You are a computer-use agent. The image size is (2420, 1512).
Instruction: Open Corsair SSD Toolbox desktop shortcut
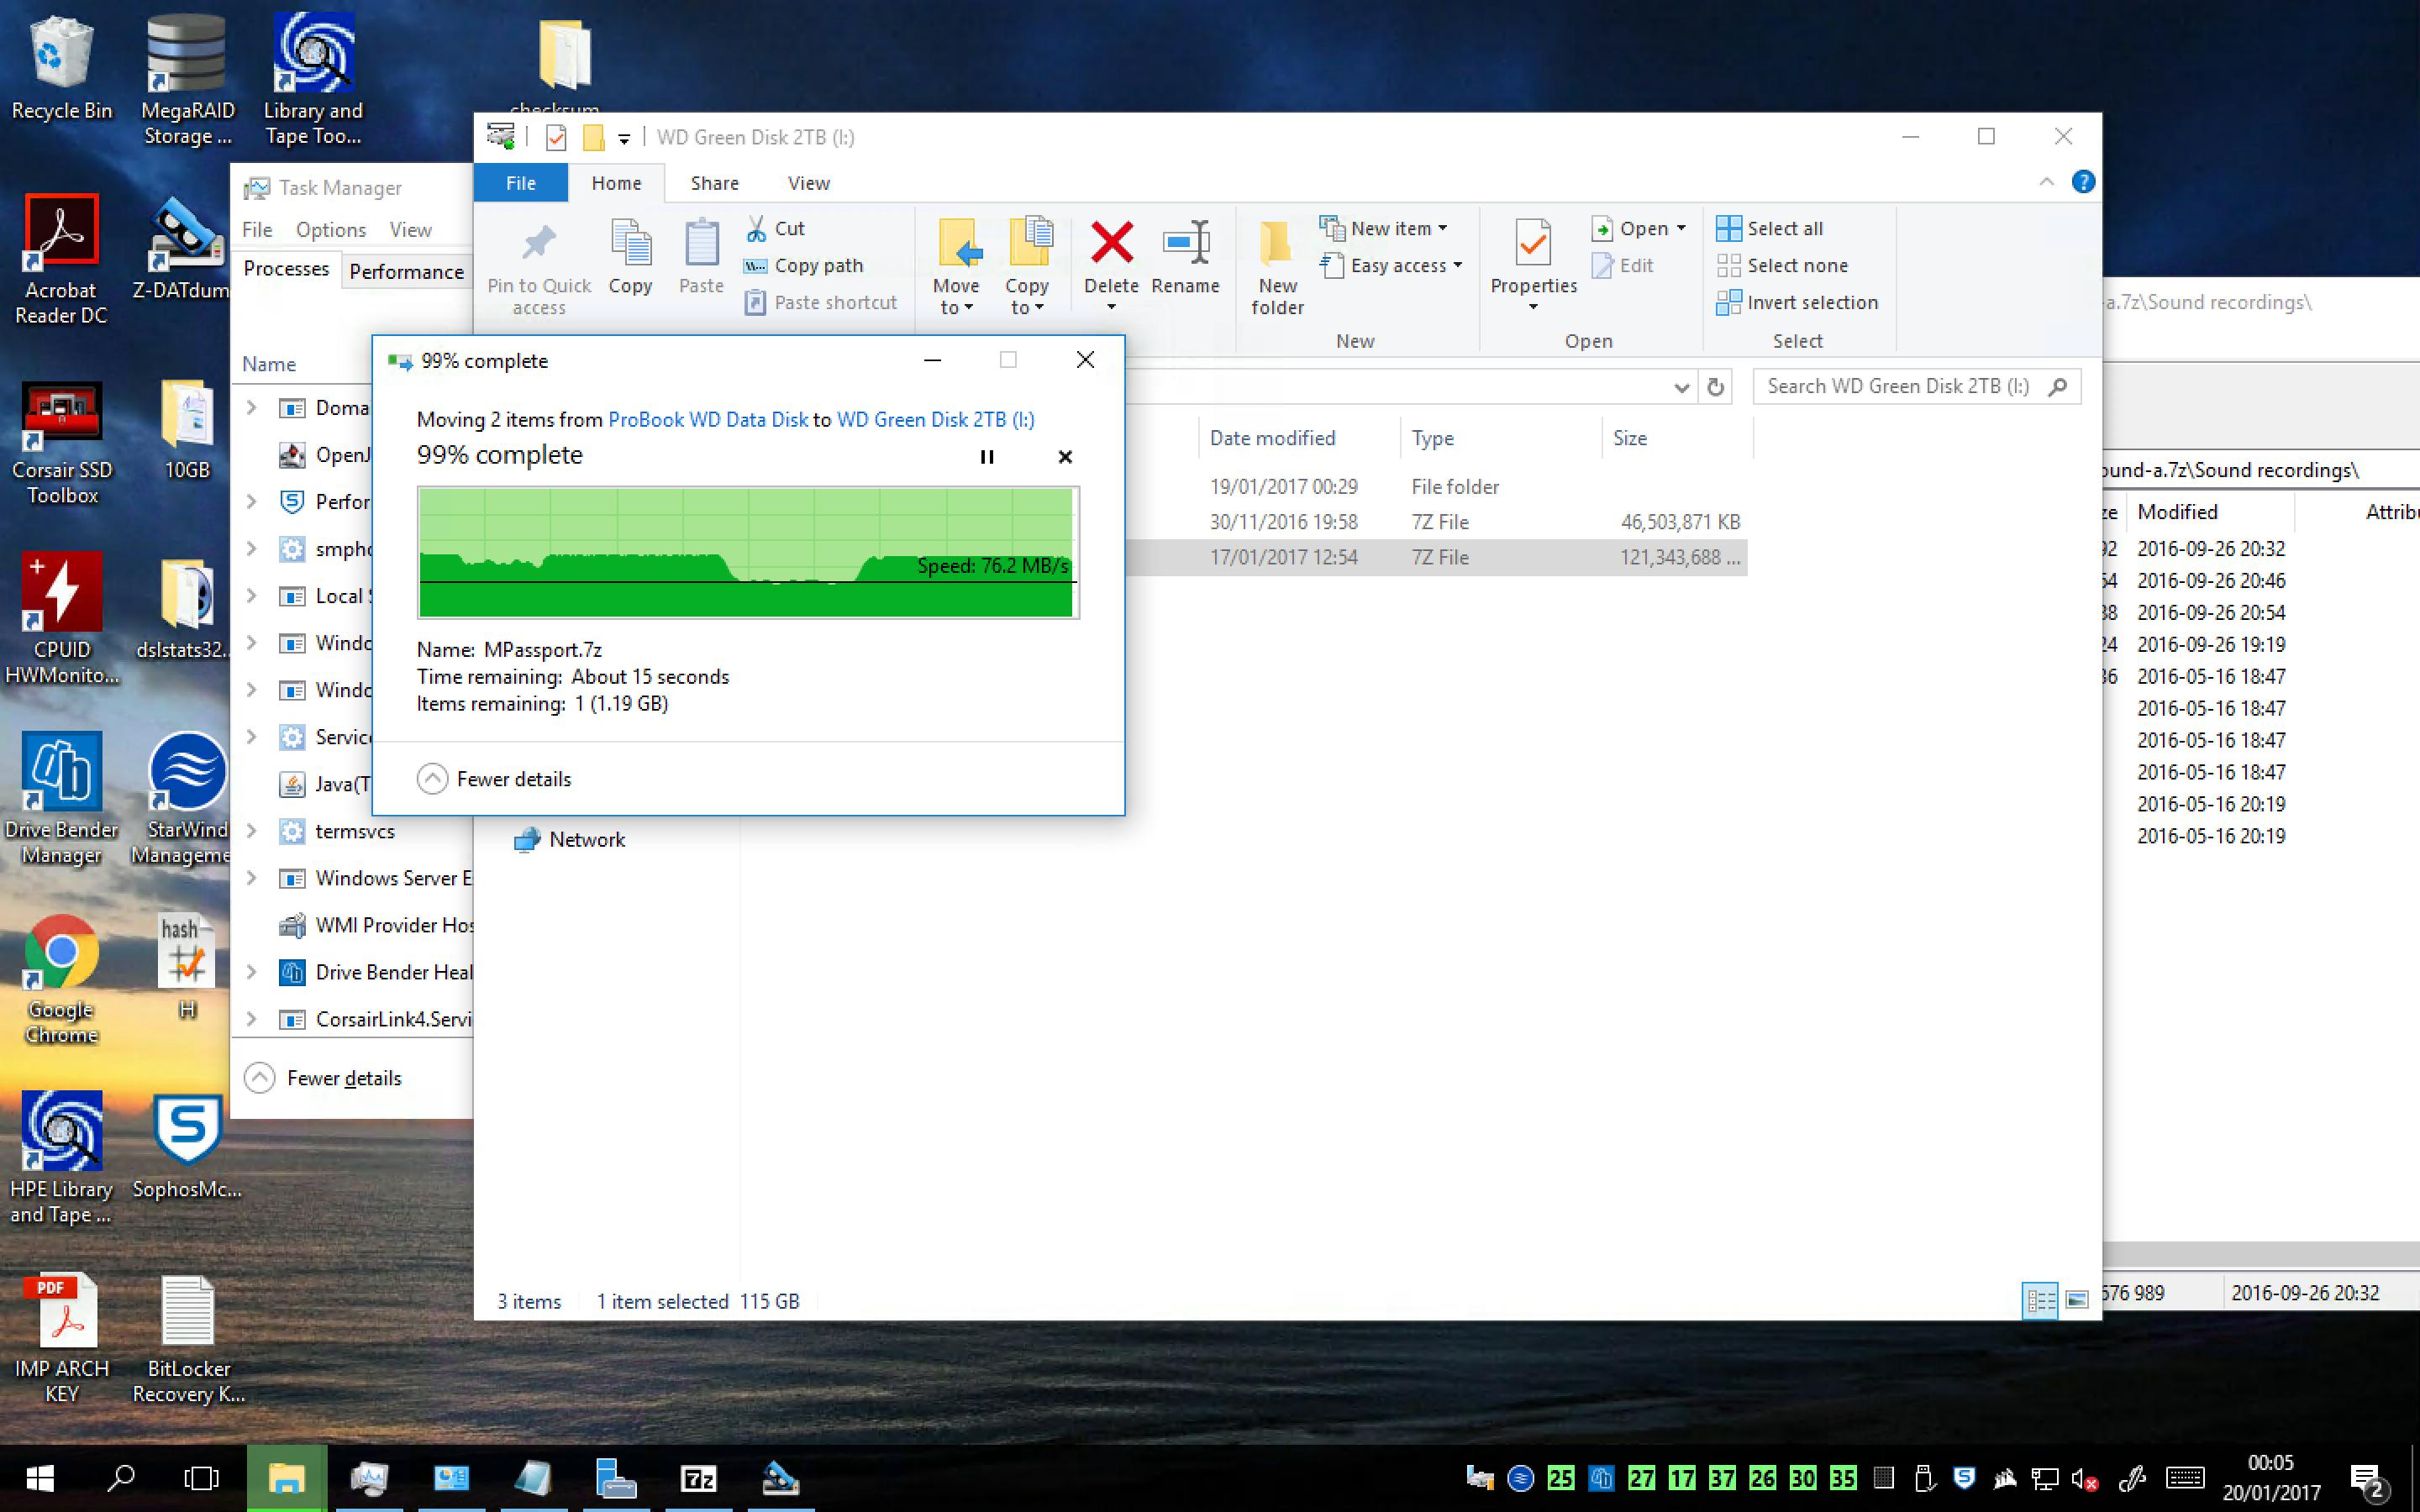61,442
